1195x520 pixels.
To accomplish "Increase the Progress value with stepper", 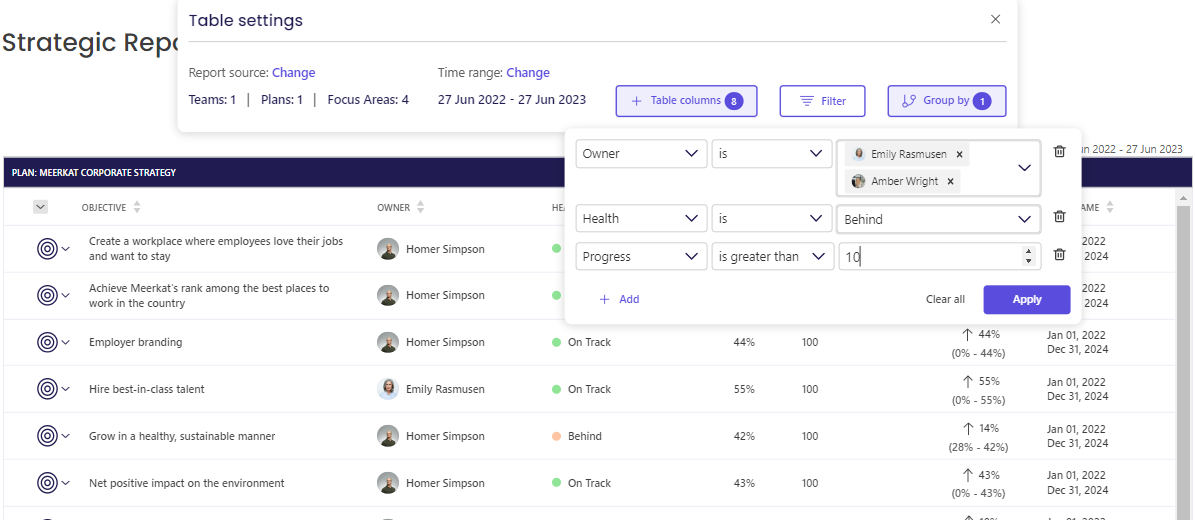I will coord(1028,252).
